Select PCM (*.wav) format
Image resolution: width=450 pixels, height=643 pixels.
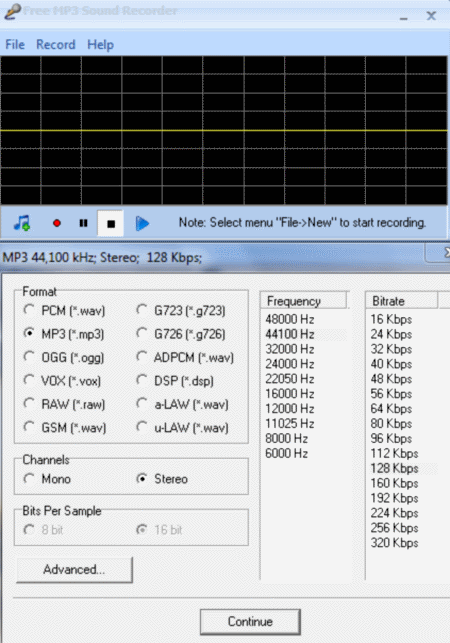[64, 310]
